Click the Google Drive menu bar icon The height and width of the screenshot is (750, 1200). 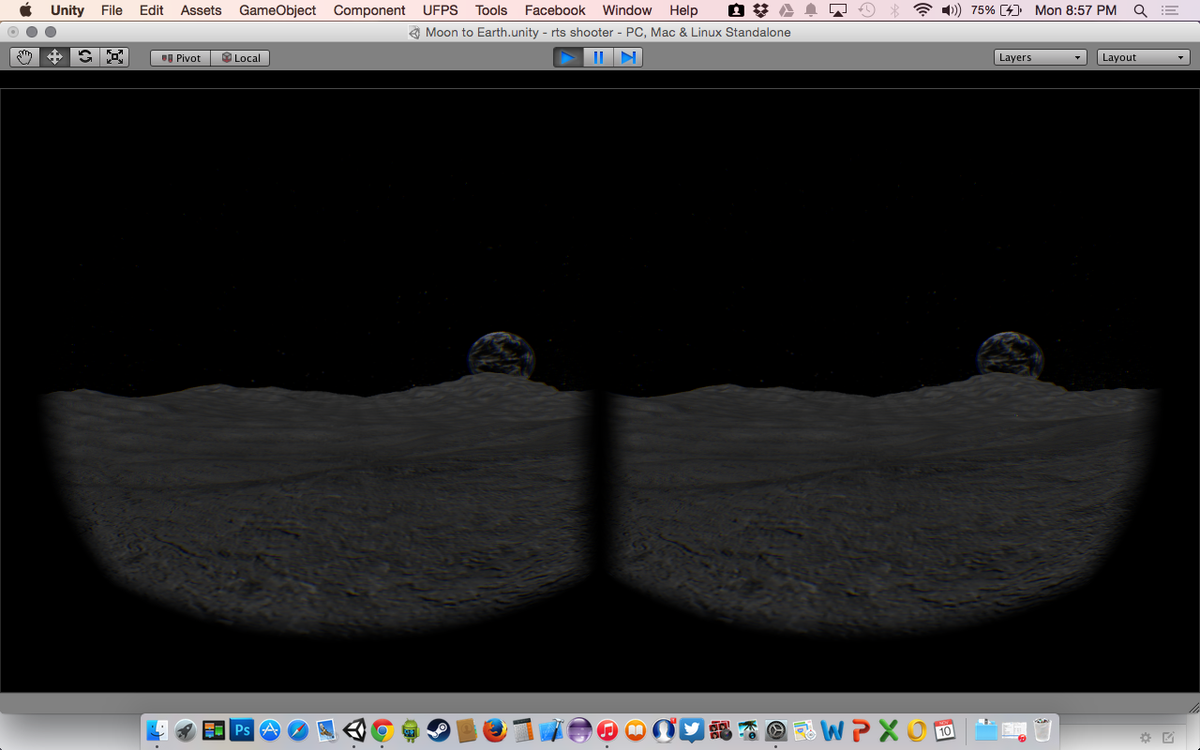pyautogui.click(x=785, y=10)
